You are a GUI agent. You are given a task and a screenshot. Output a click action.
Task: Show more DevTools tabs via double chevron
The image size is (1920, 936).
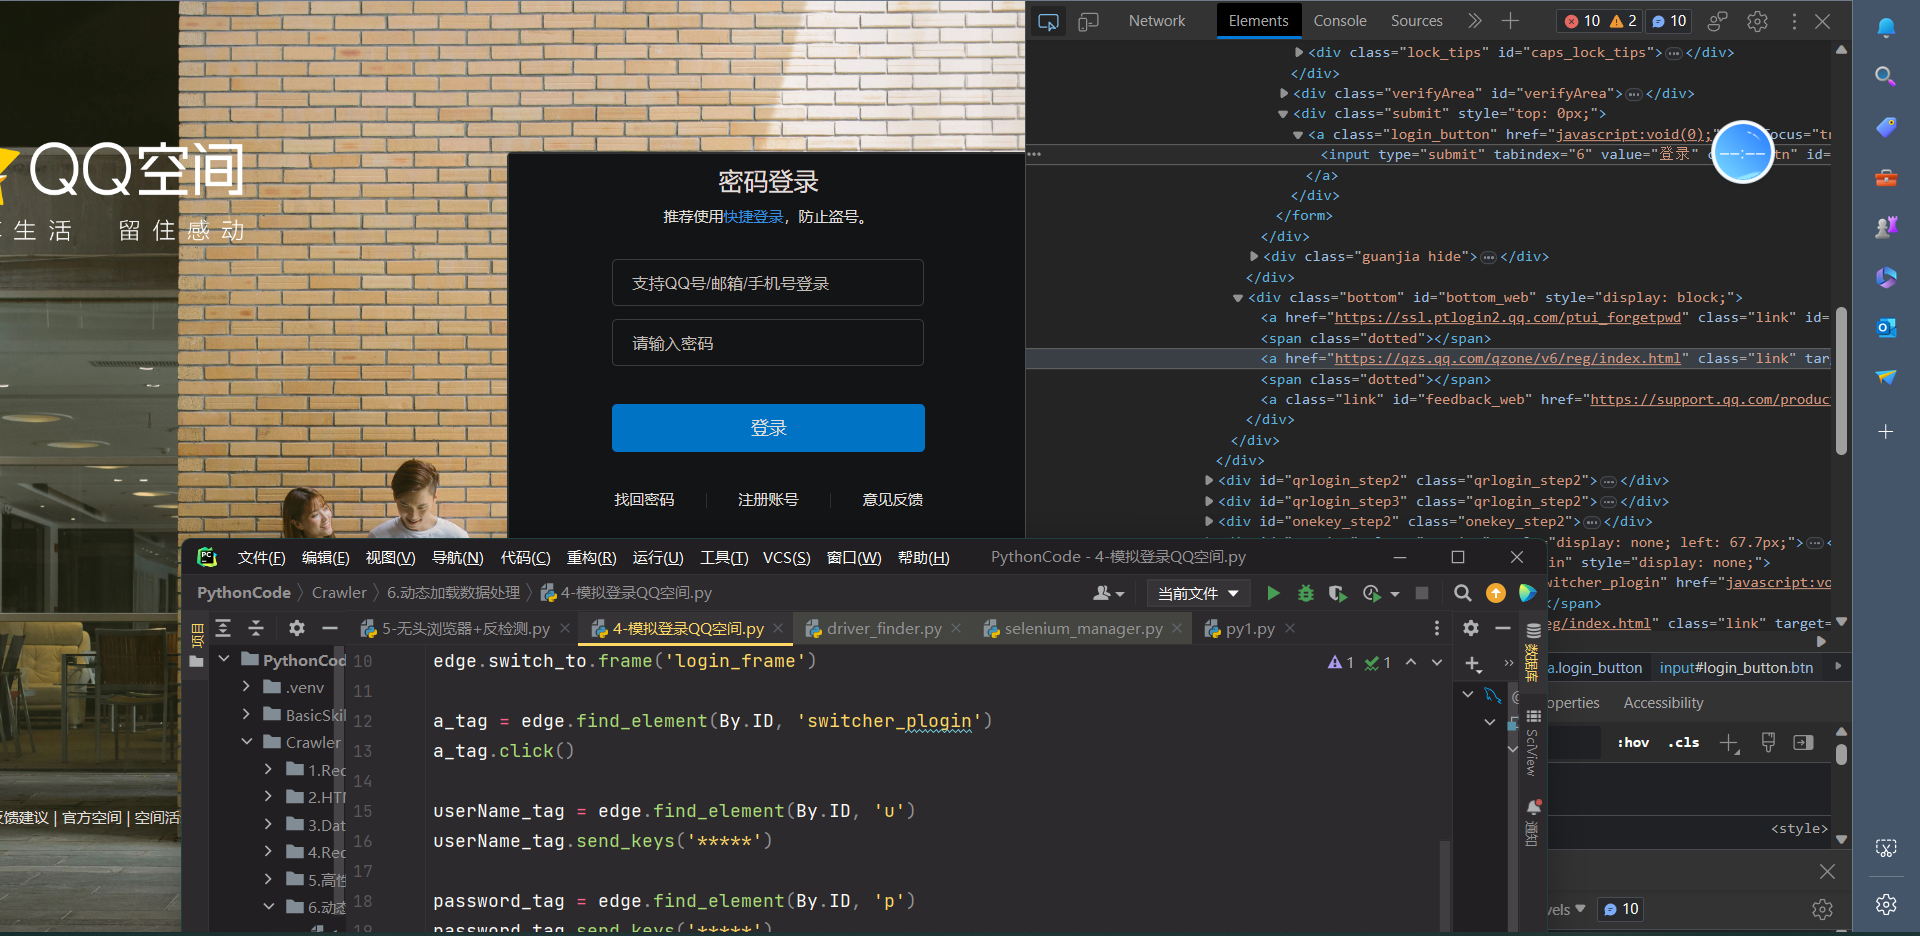(1474, 21)
